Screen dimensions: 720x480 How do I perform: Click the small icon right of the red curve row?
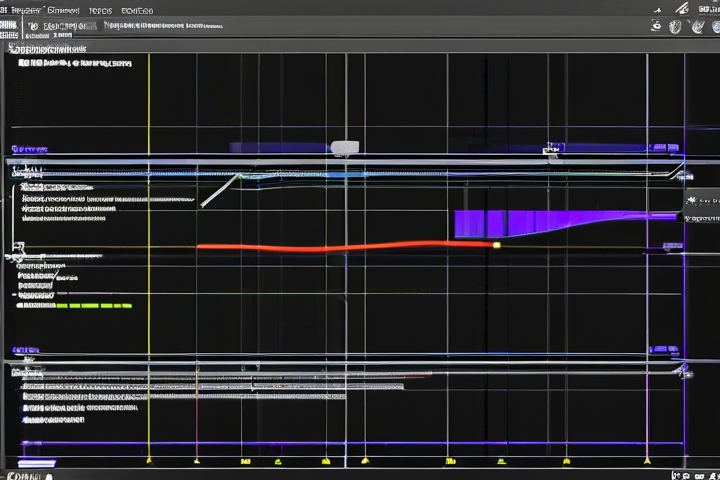(x=672, y=246)
